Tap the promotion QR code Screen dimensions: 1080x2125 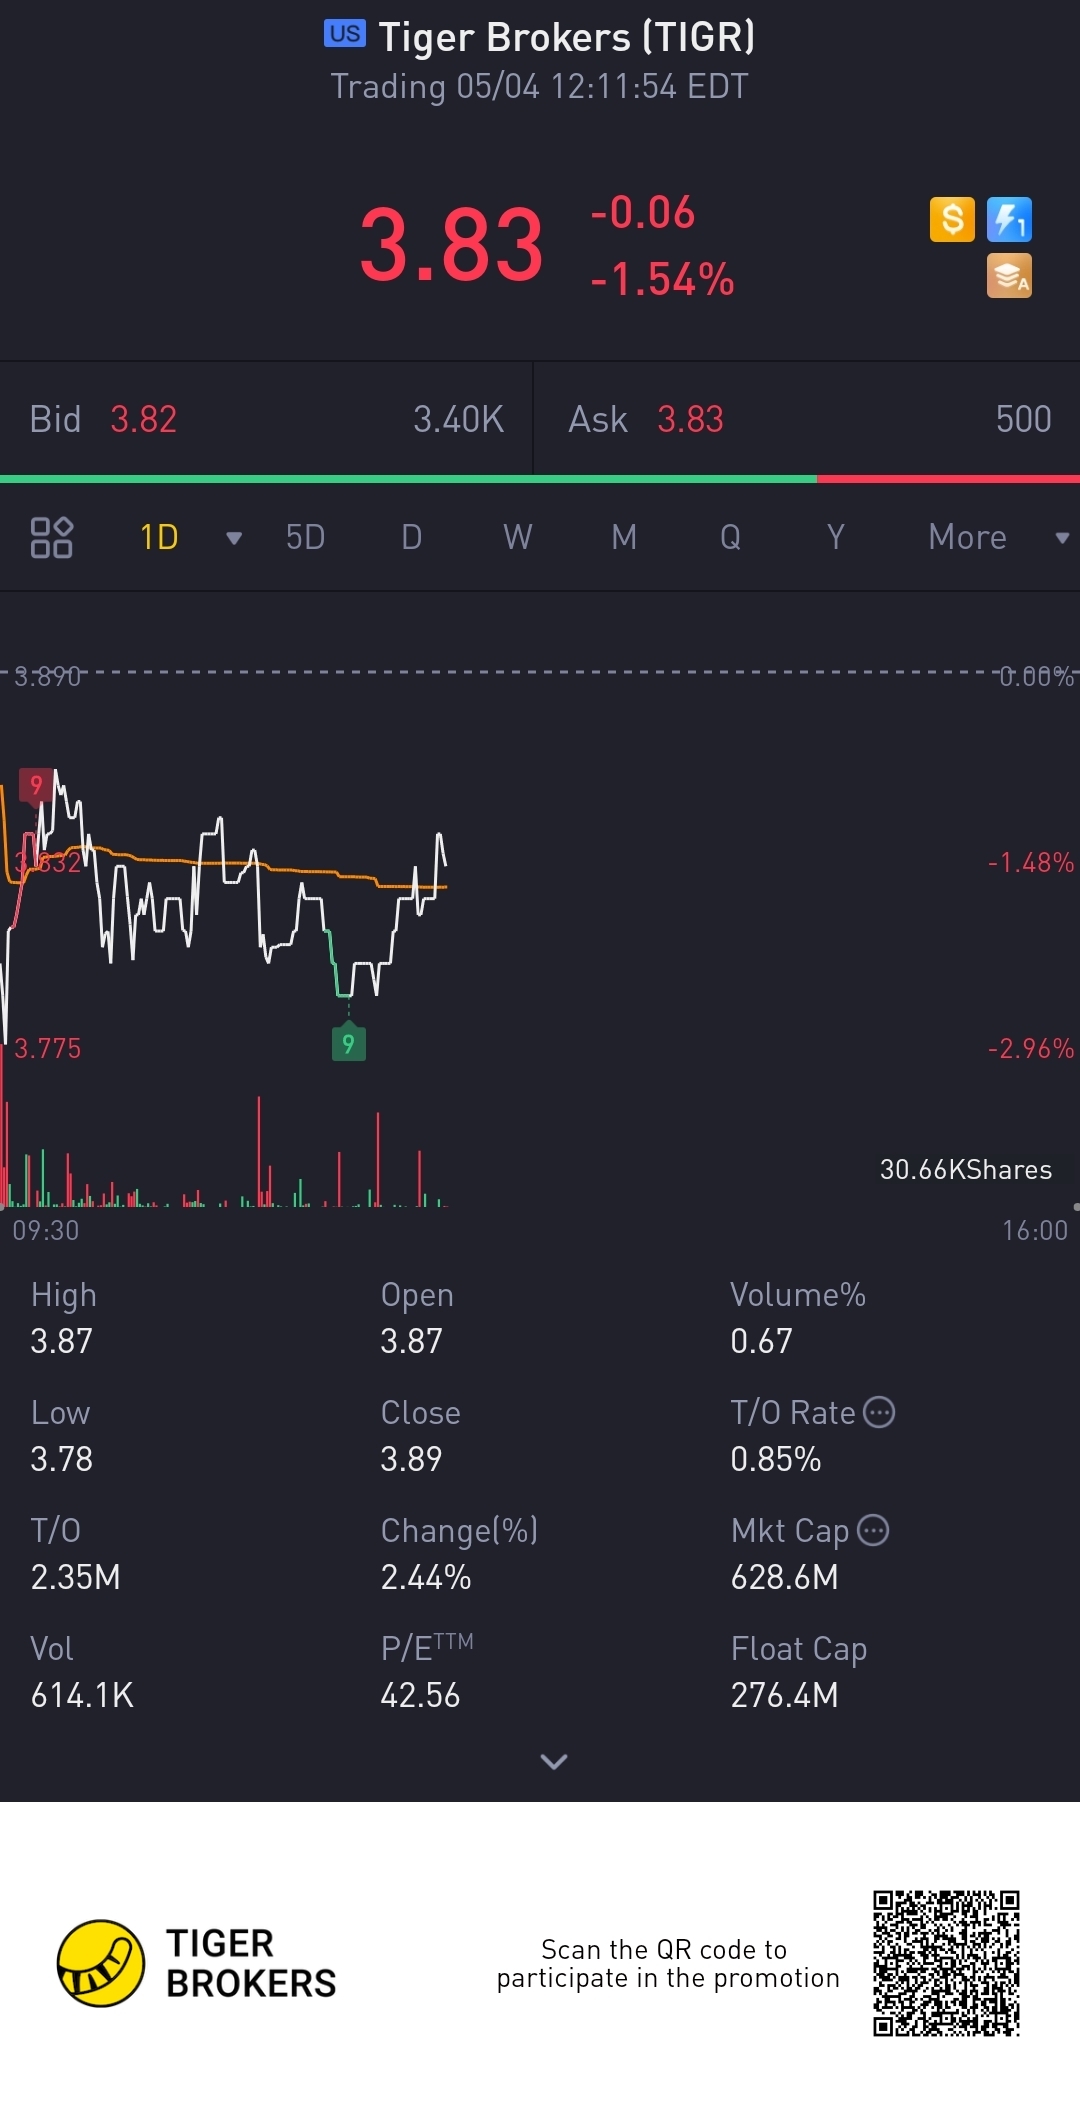click(x=946, y=1963)
